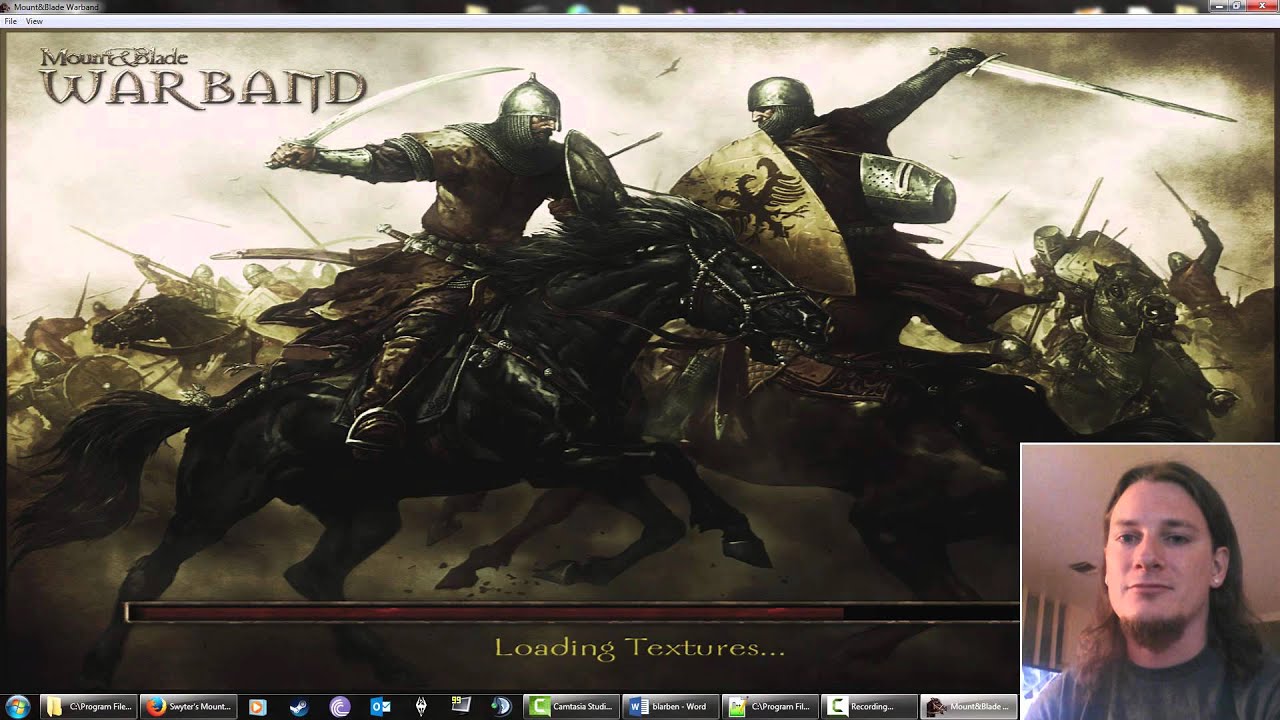Launch Skyrim from the taskbar icon
1280x720 pixels.
[421, 706]
